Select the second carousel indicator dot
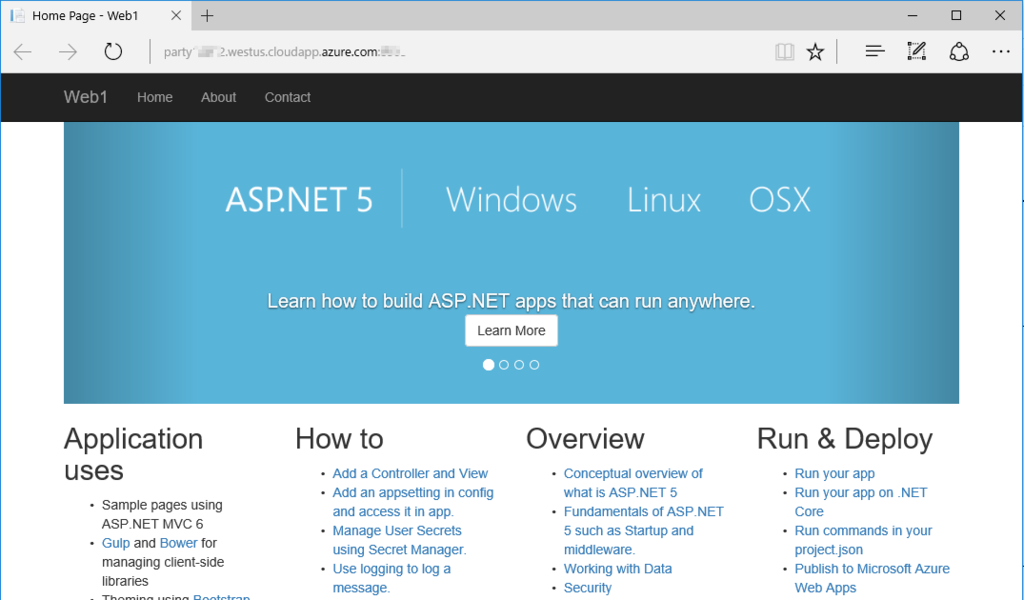 pos(504,365)
